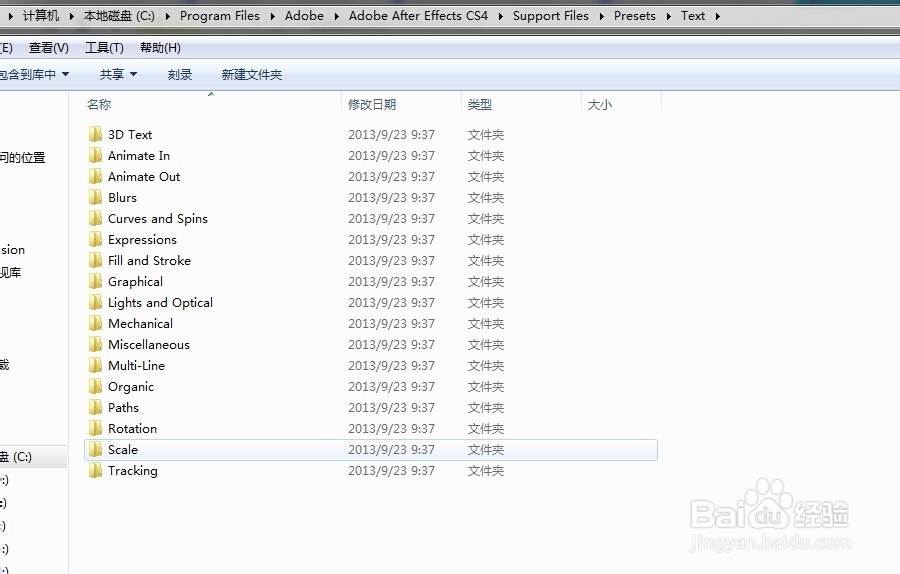
Task: Click the Graphical folder icon
Action: pos(95,281)
